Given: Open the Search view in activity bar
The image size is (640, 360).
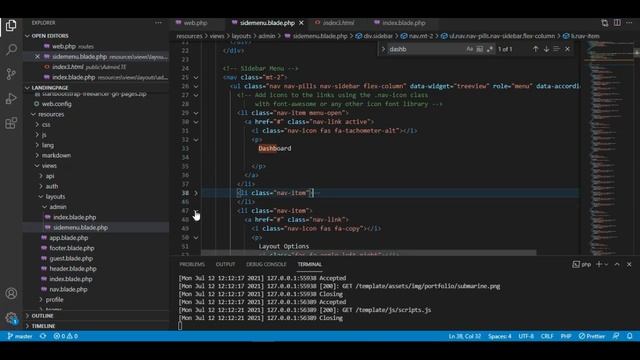Looking at the screenshot, I should 11,50.
